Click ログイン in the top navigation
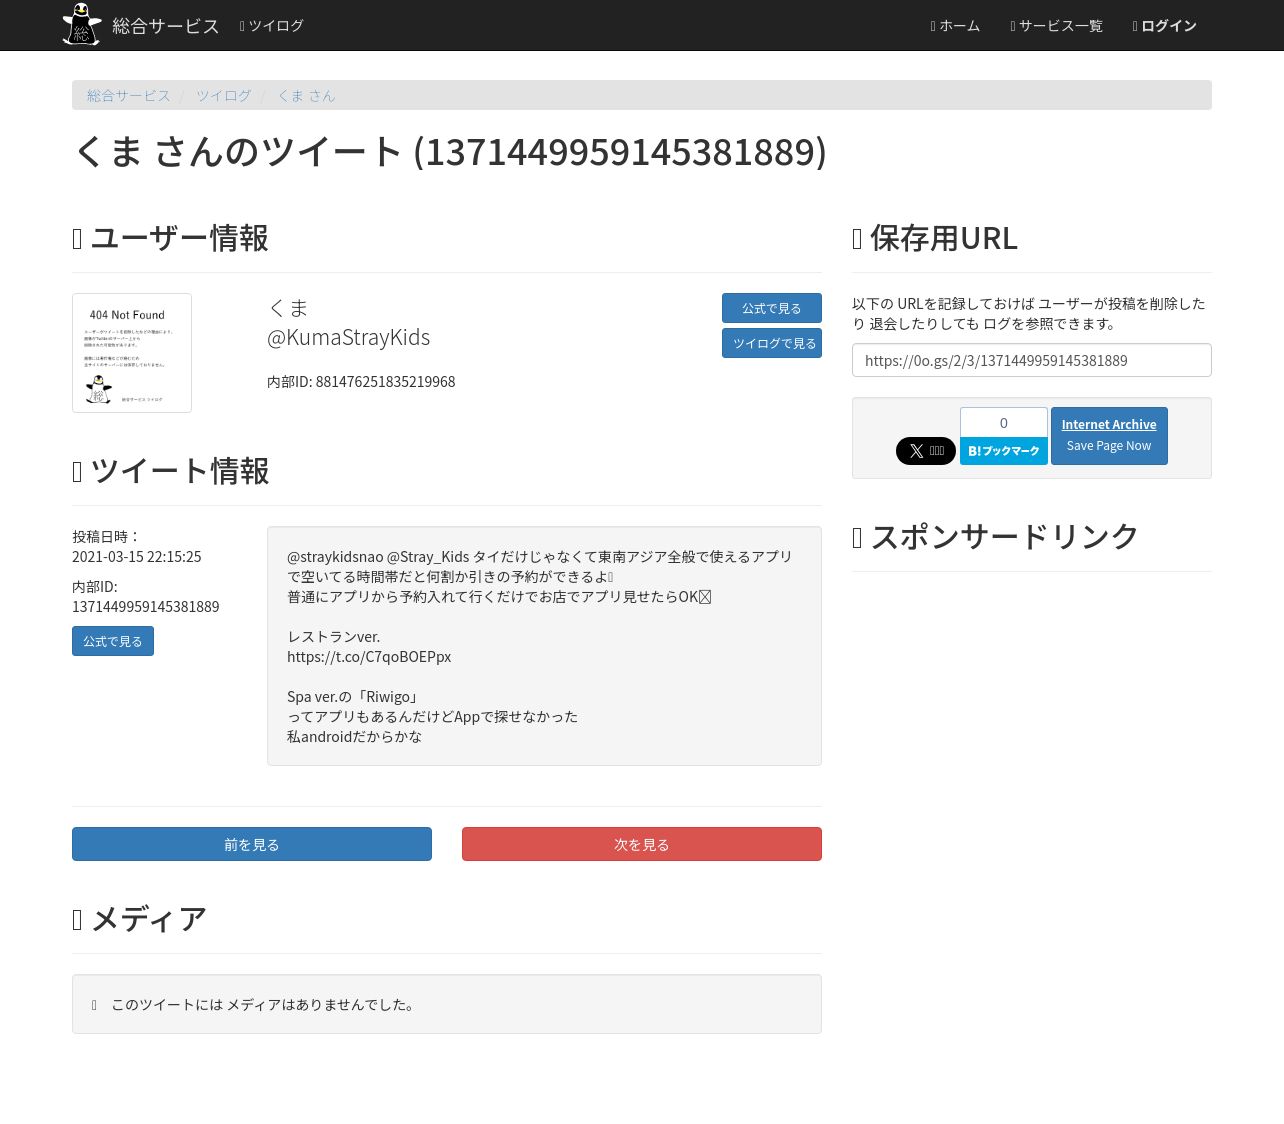This screenshot has width=1284, height=1124. coord(1164,26)
